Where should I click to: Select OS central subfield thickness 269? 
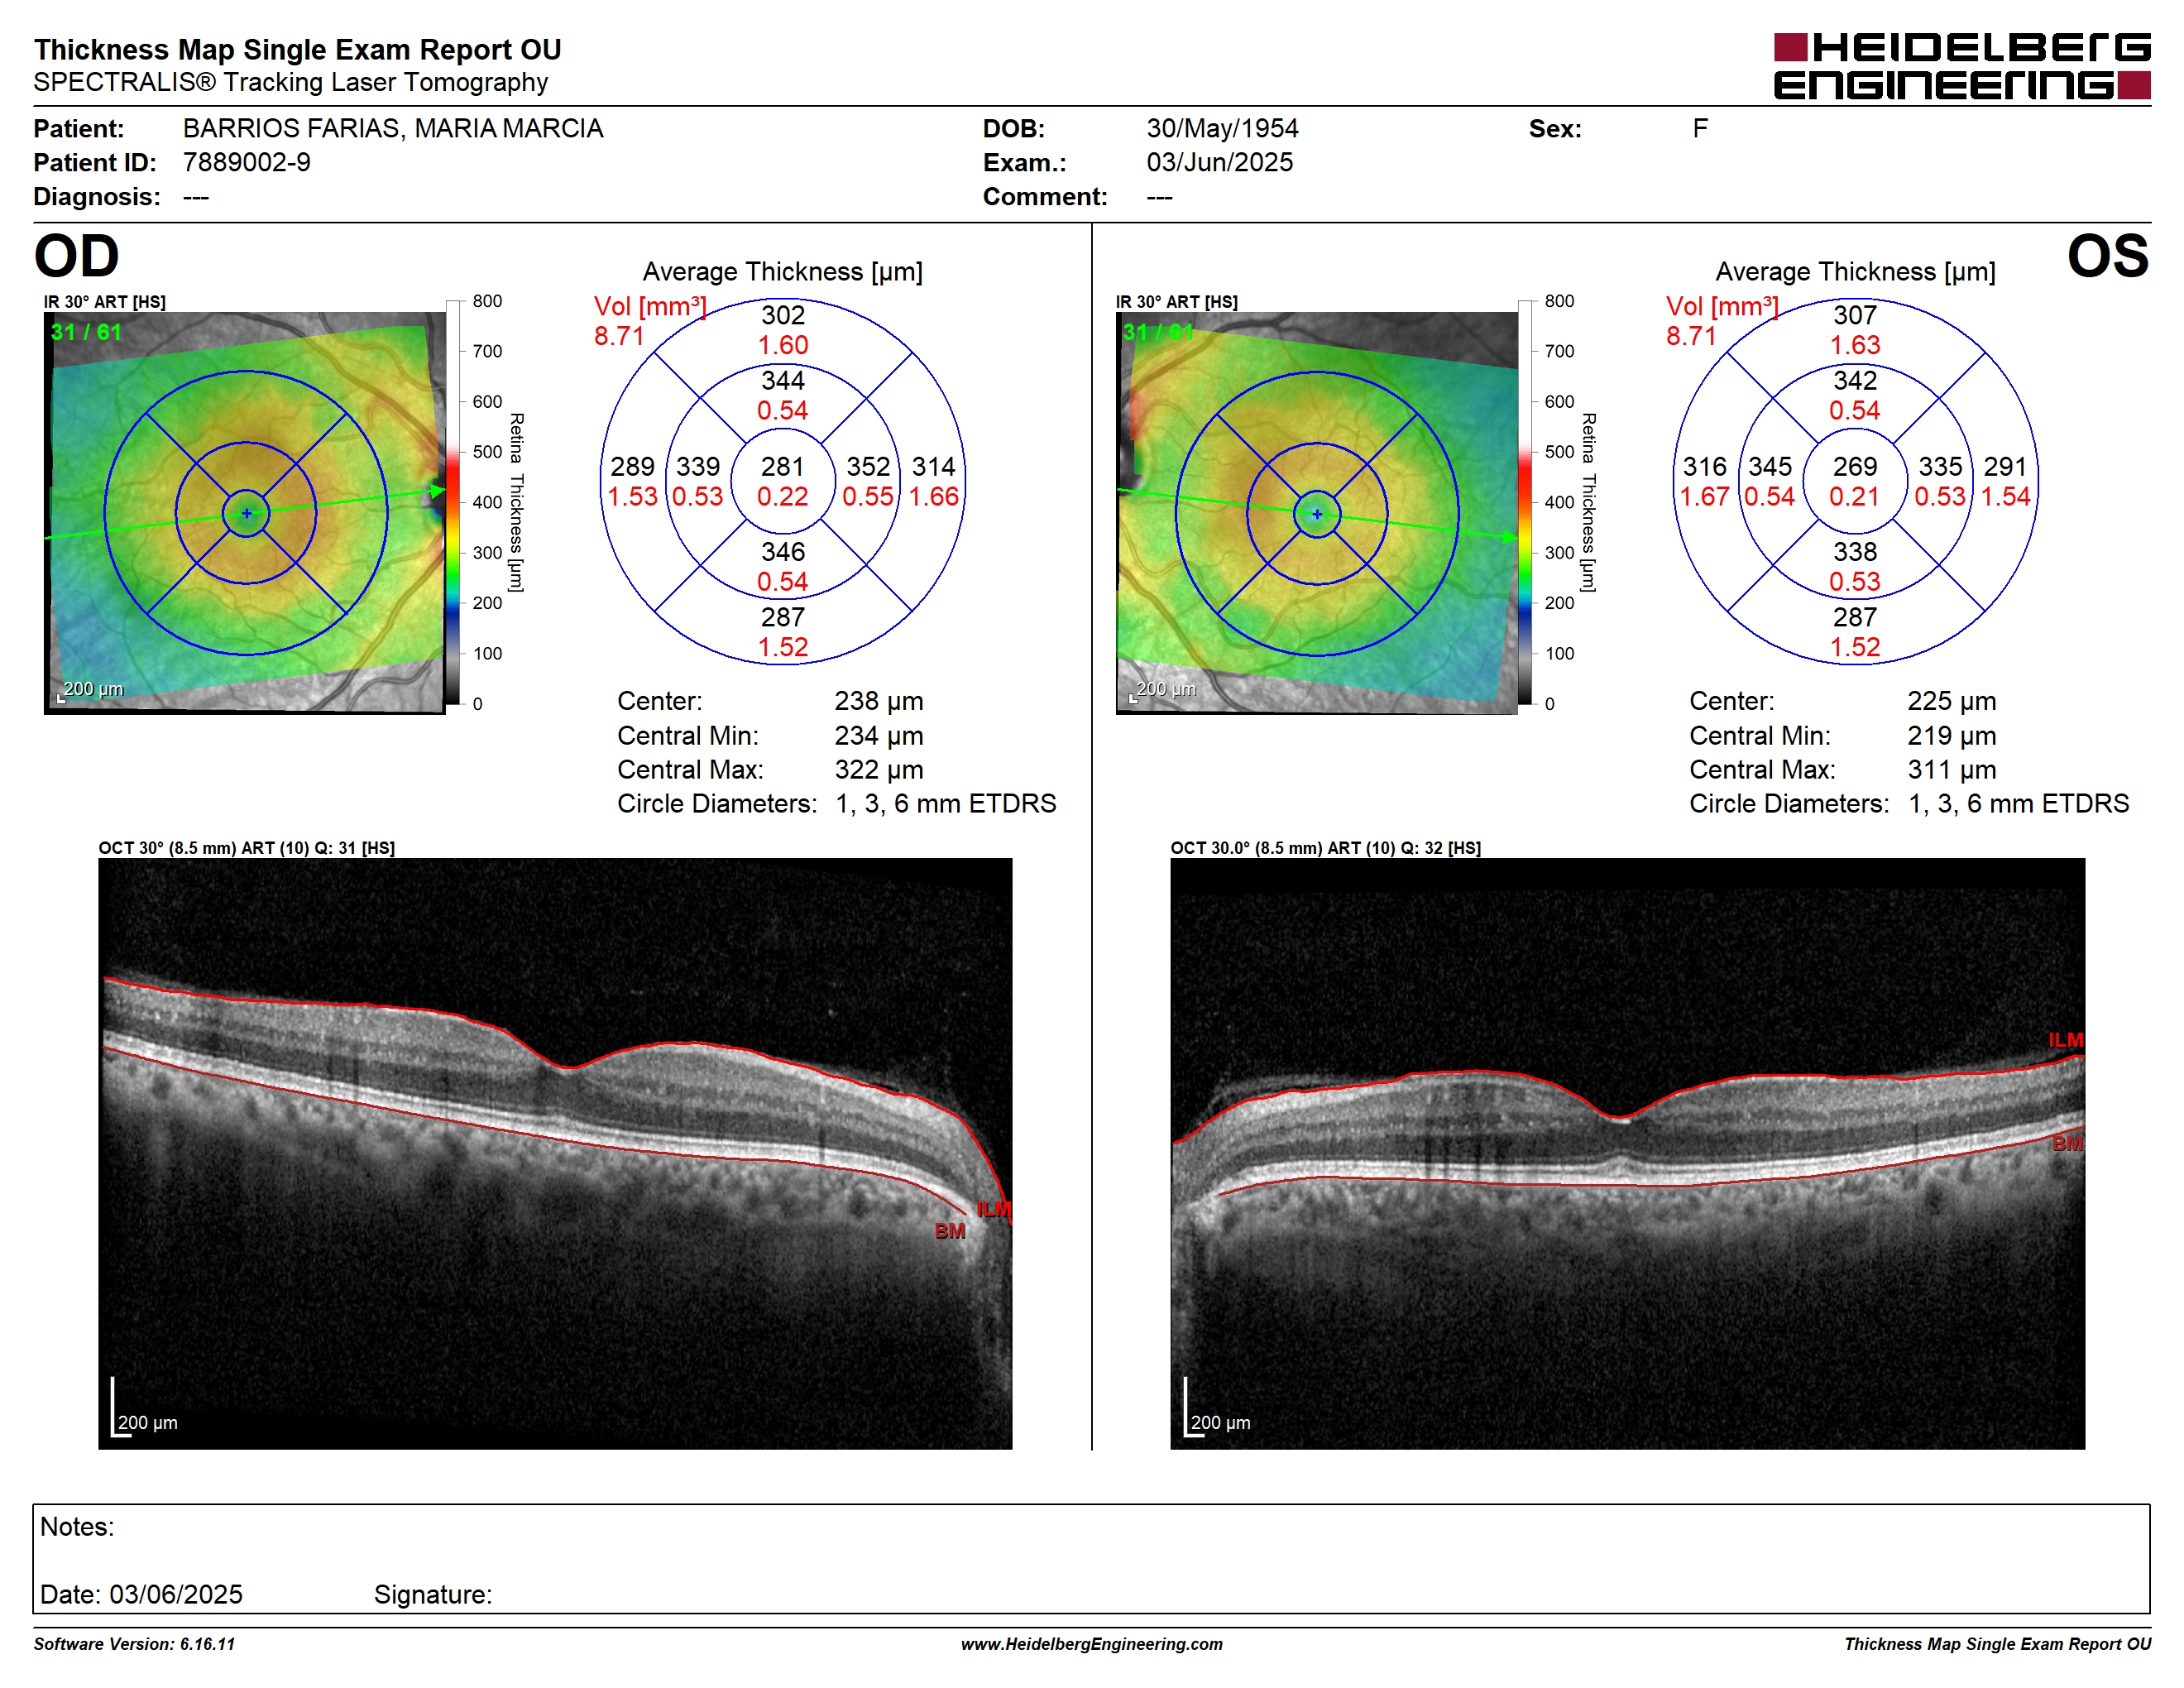[x=1855, y=467]
